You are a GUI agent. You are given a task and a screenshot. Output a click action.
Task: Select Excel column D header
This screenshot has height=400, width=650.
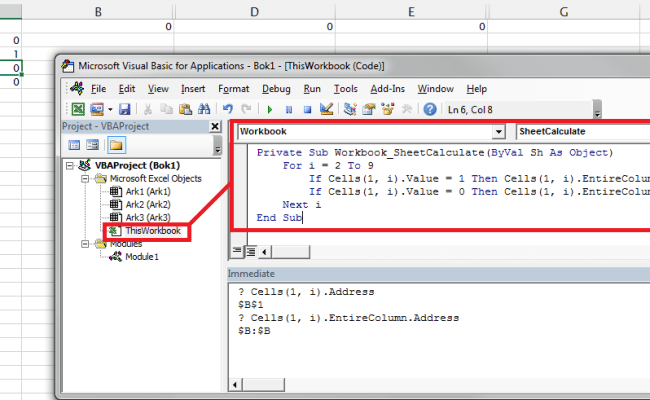tap(255, 11)
